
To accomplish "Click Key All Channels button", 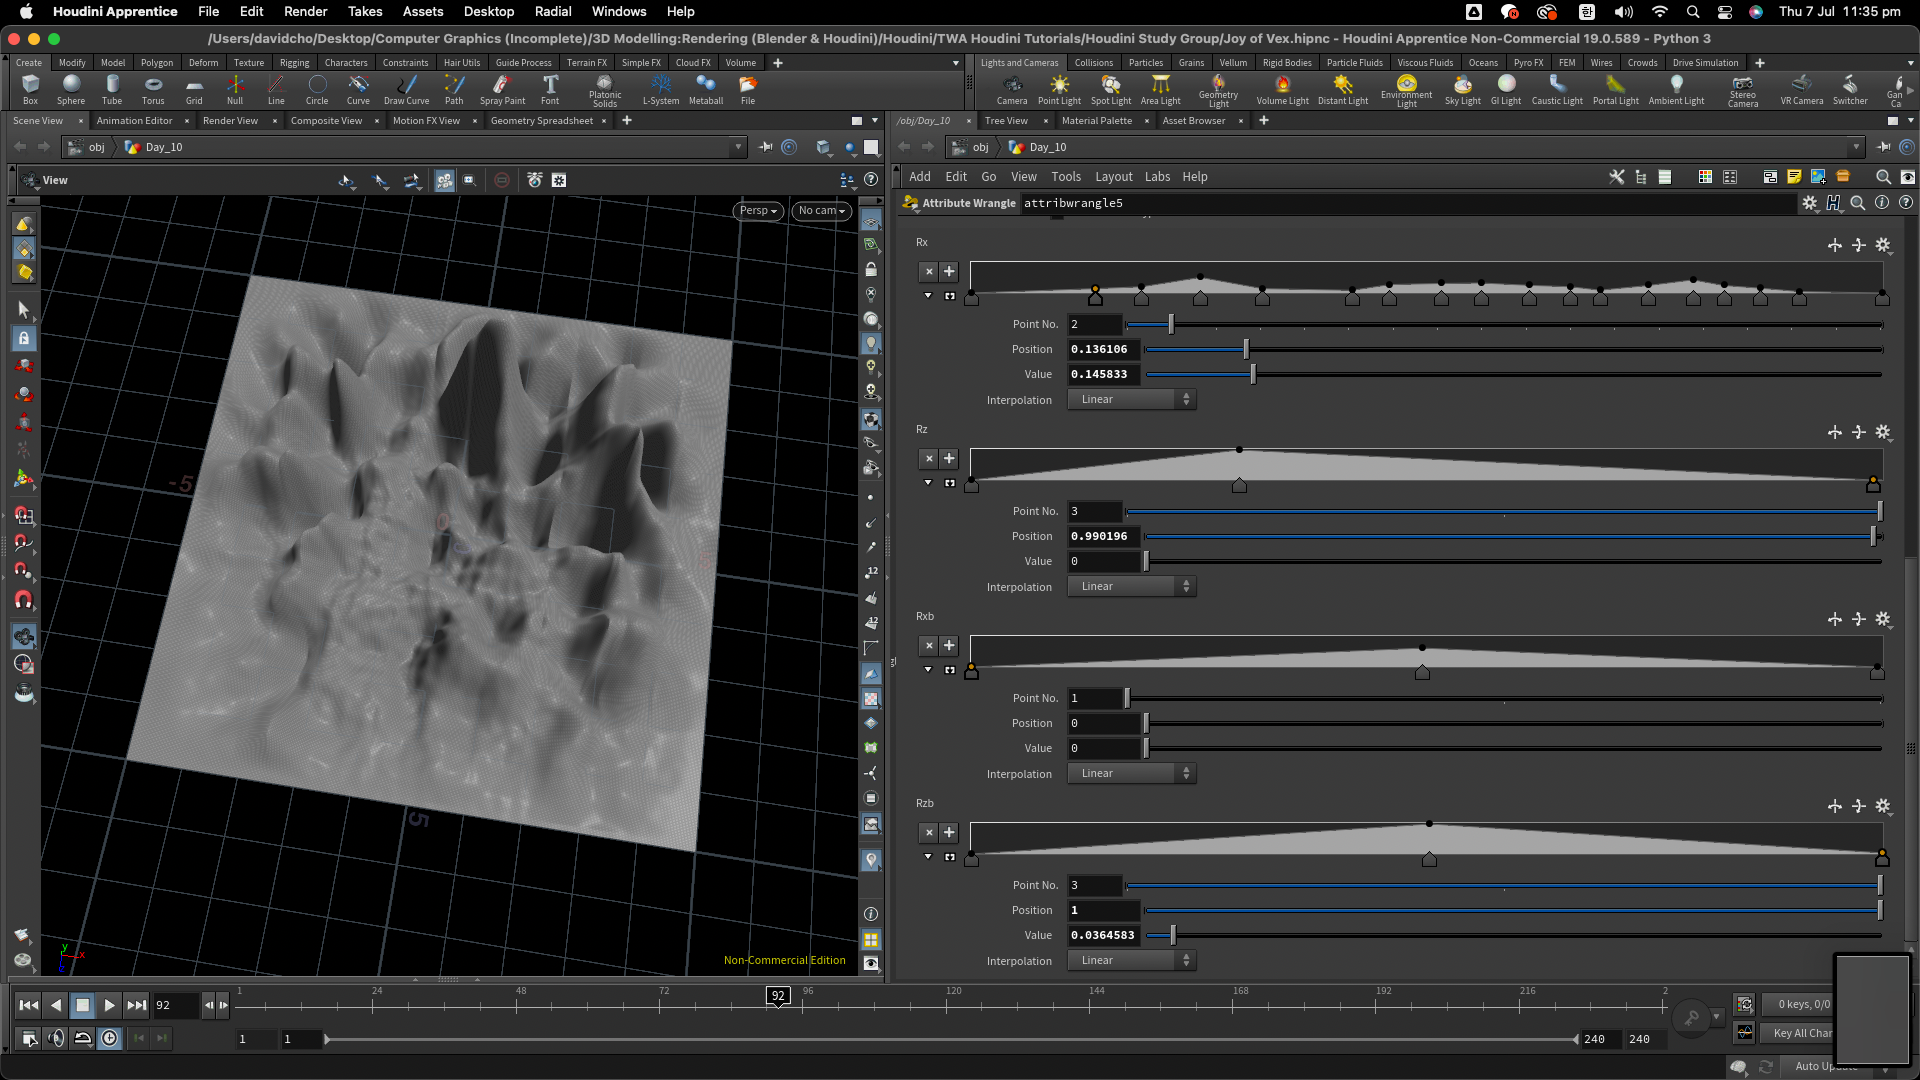I will pos(1802,1033).
